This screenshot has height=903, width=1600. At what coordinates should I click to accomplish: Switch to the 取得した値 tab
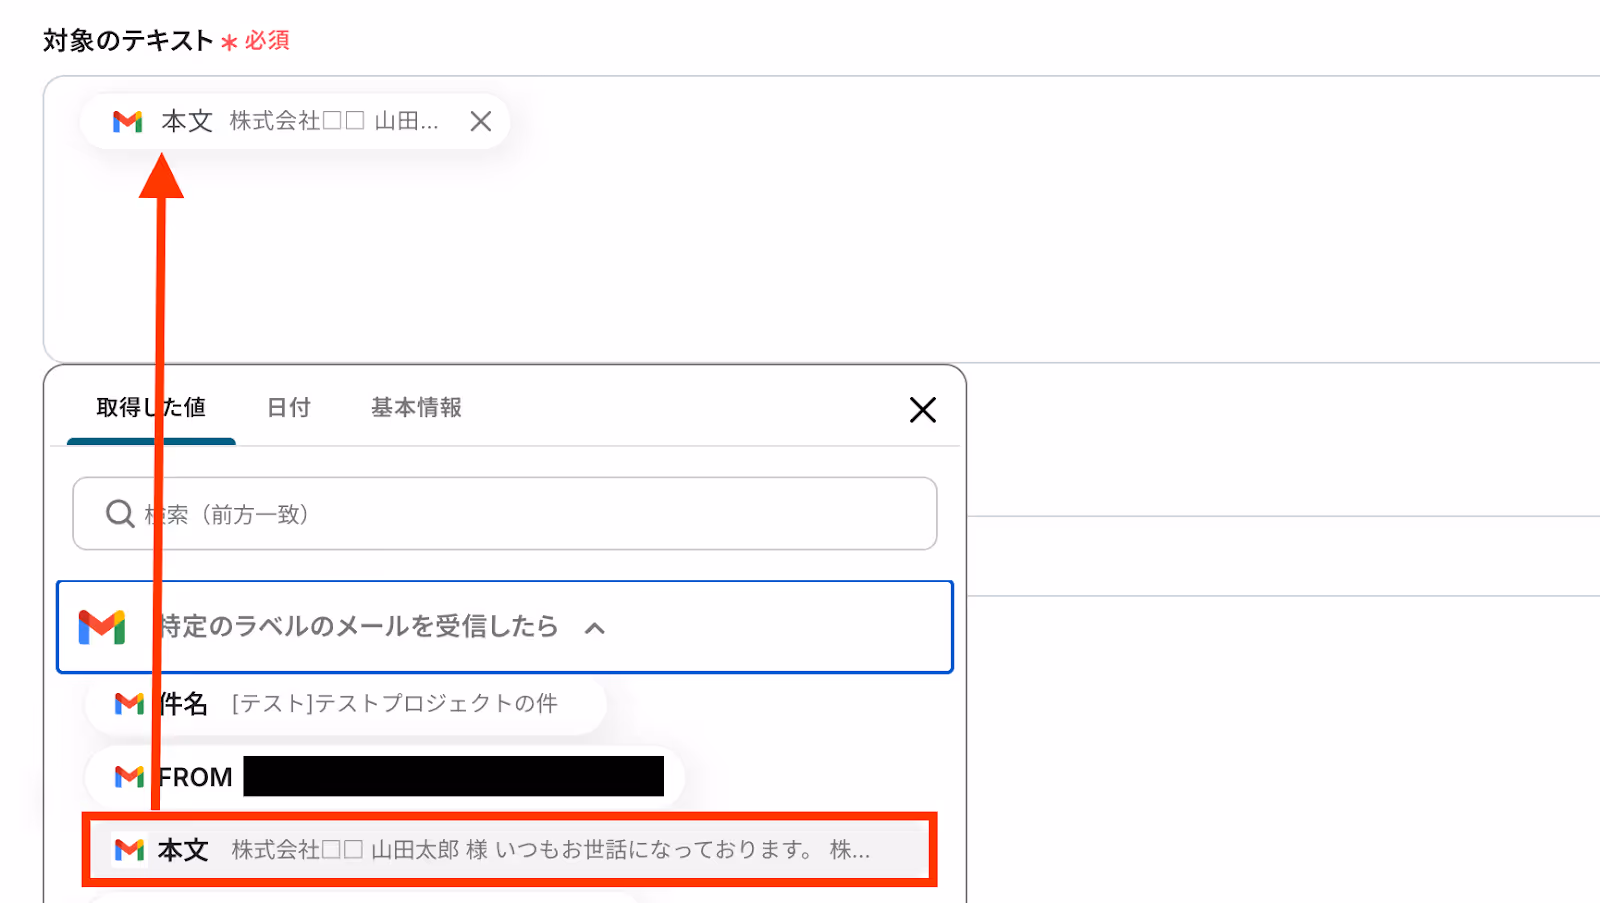(151, 408)
